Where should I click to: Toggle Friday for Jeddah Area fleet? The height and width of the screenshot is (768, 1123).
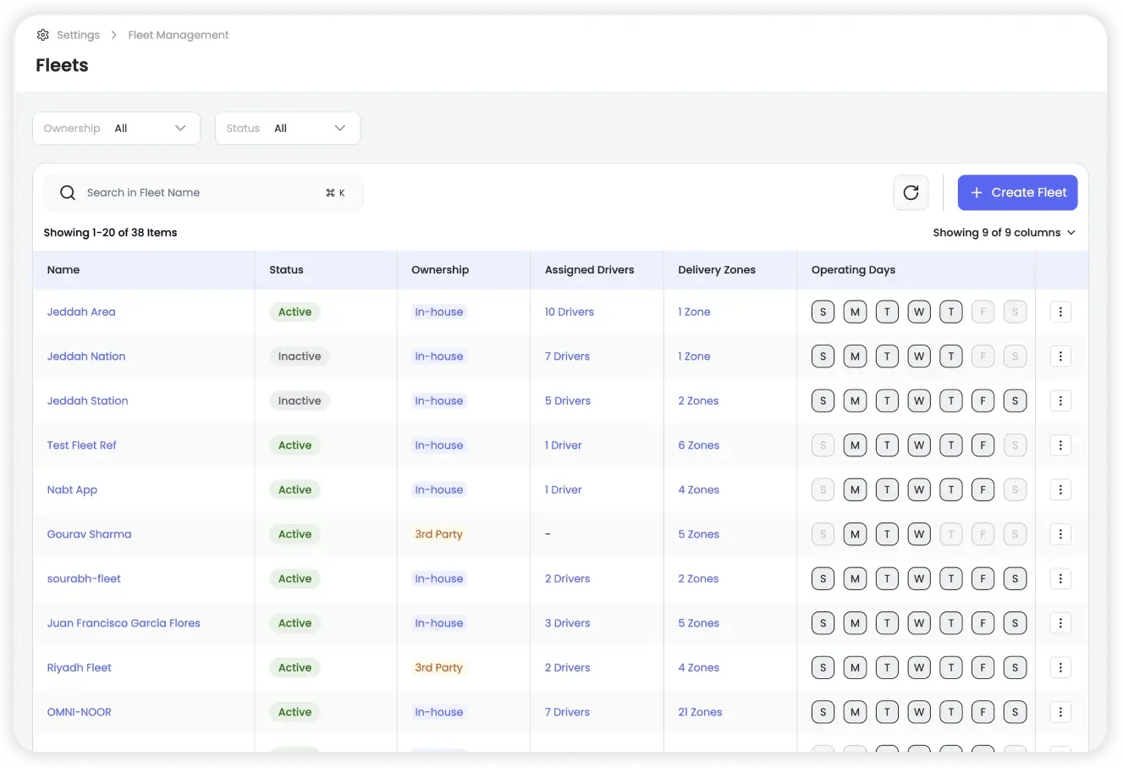click(983, 312)
